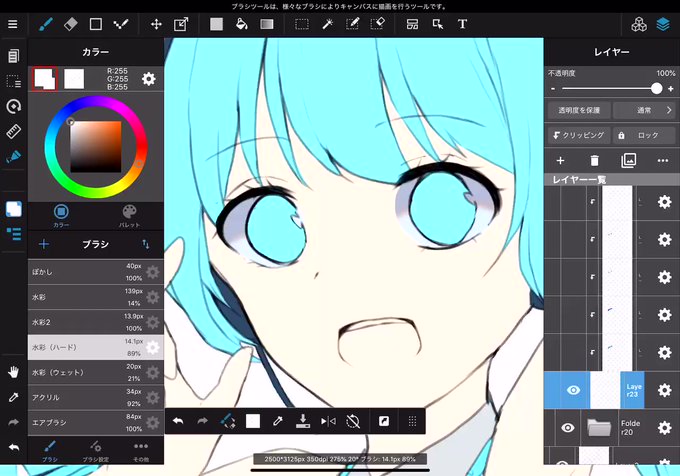
Task: Select the Brush tool in top toolbar
Action: (46, 24)
